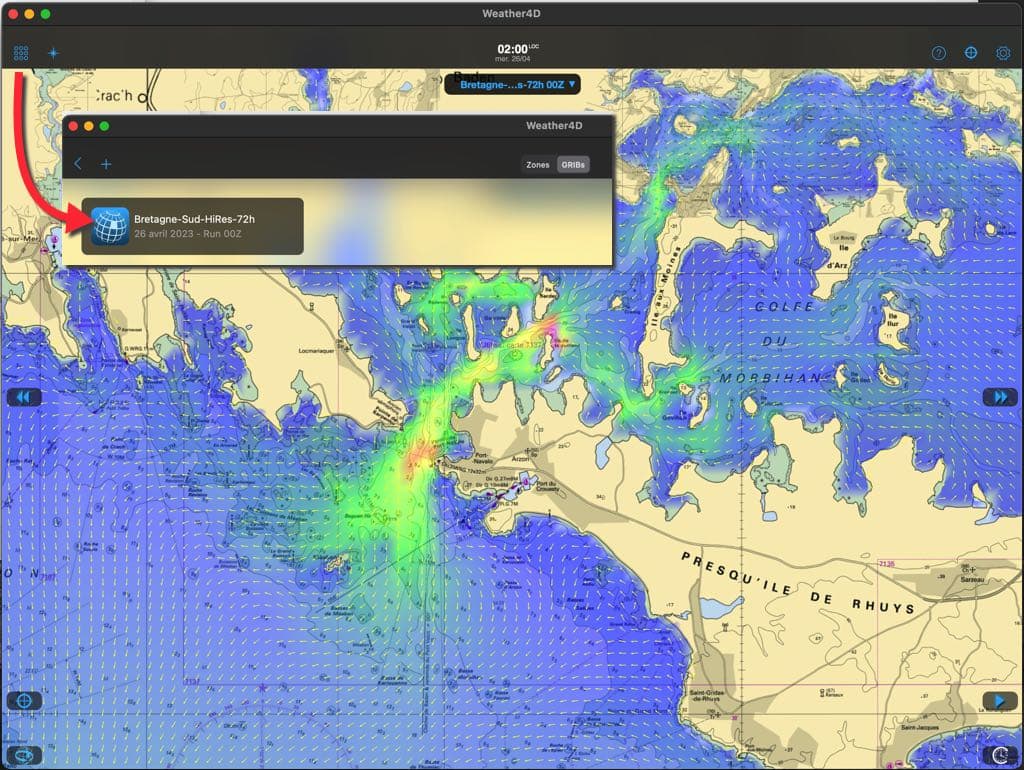Click the blue compass star icon

(x=54, y=53)
